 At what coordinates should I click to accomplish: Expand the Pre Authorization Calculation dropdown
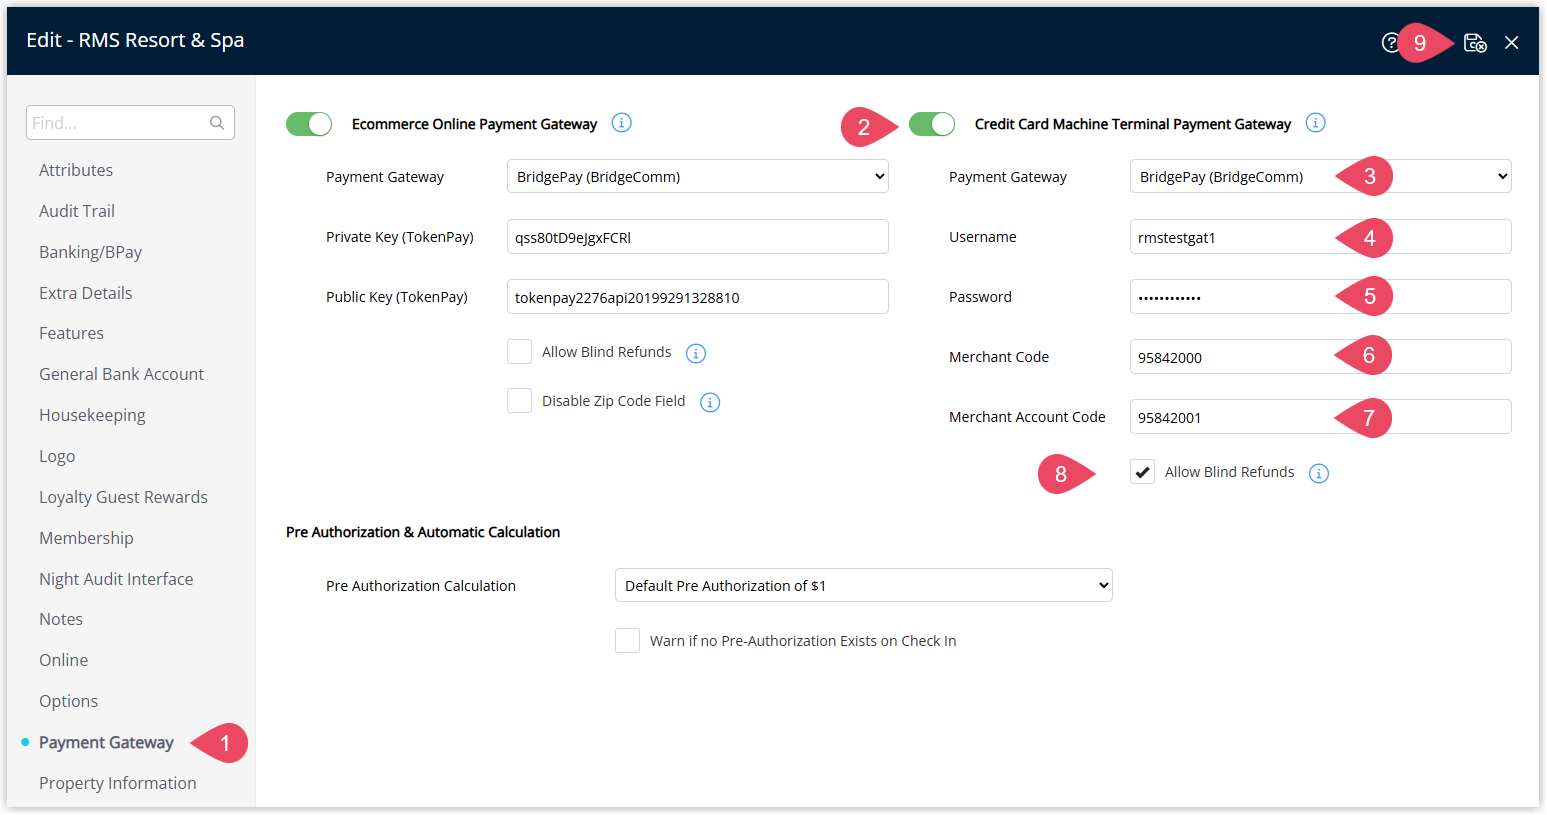(x=863, y=586)
